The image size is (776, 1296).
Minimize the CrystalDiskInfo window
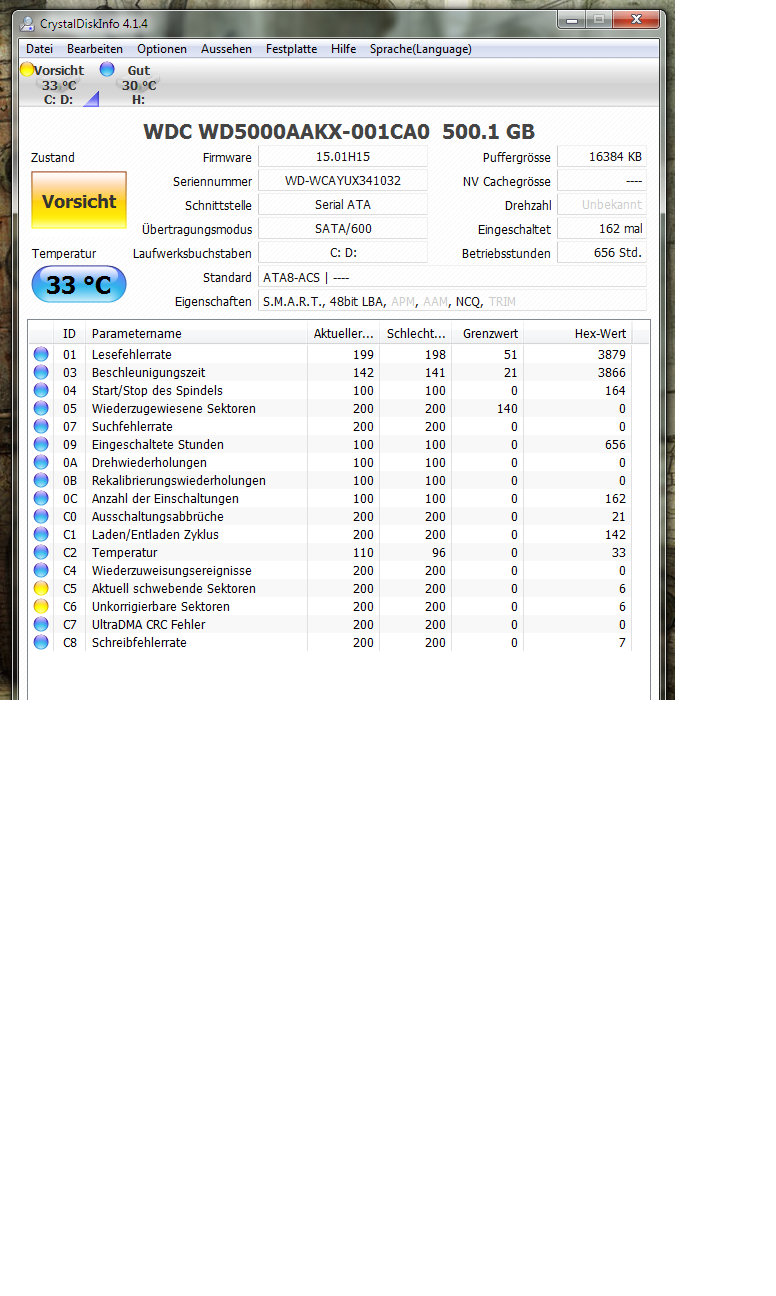tap(572, 20)
